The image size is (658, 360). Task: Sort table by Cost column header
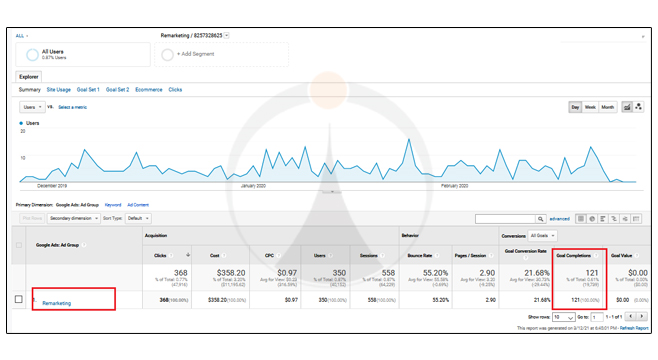214,256
